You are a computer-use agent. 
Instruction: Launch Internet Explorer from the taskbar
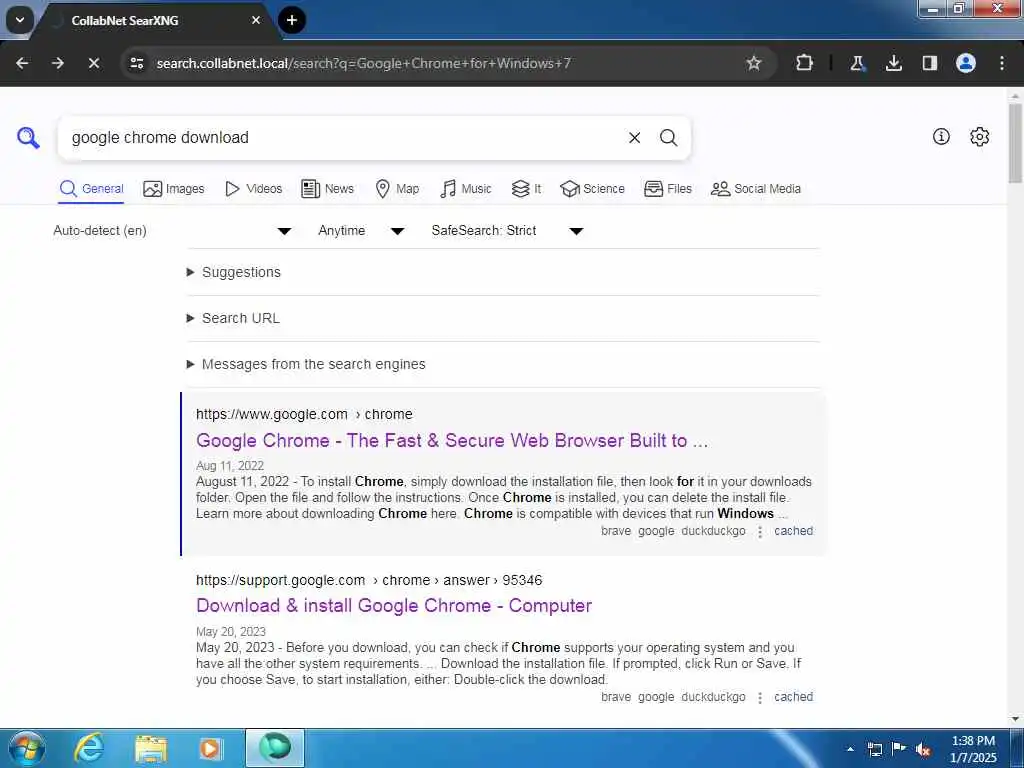89,748
